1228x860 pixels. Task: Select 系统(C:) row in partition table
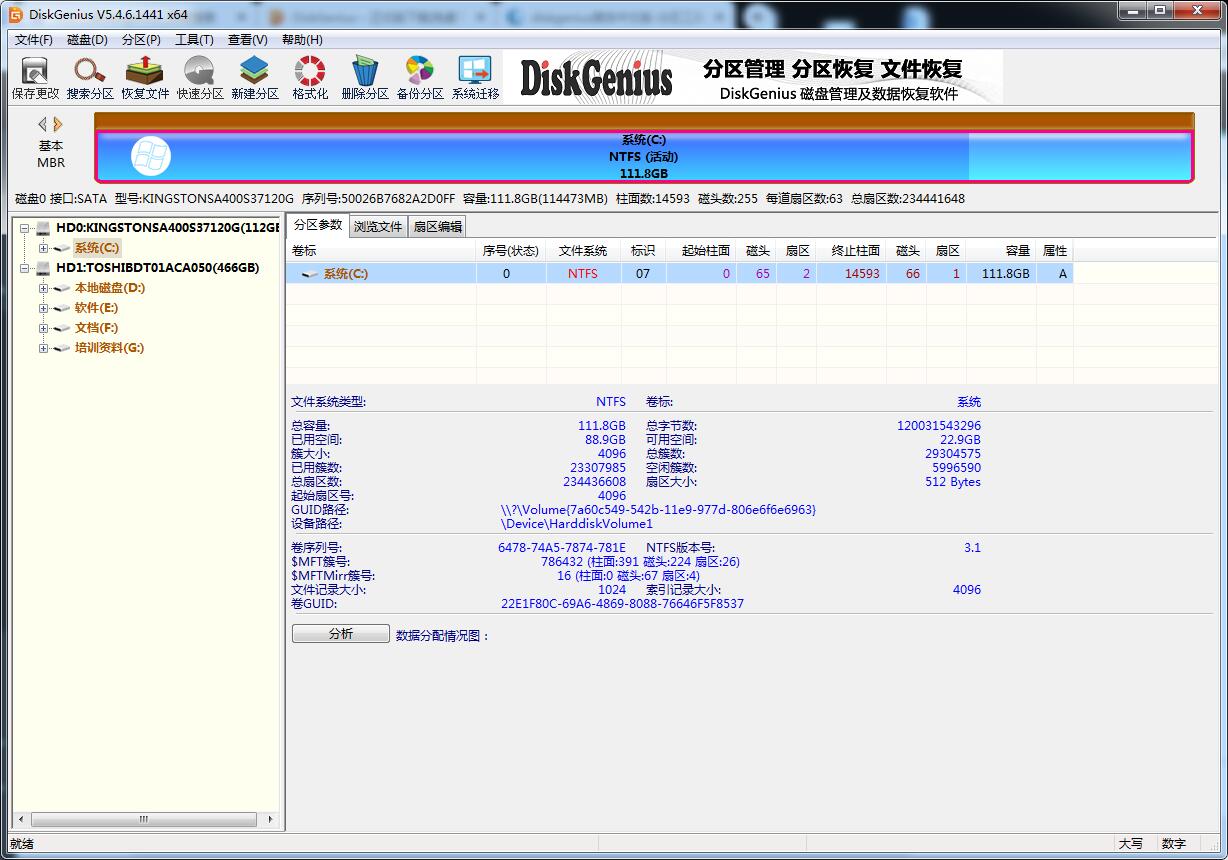click(x=679, y=273)
